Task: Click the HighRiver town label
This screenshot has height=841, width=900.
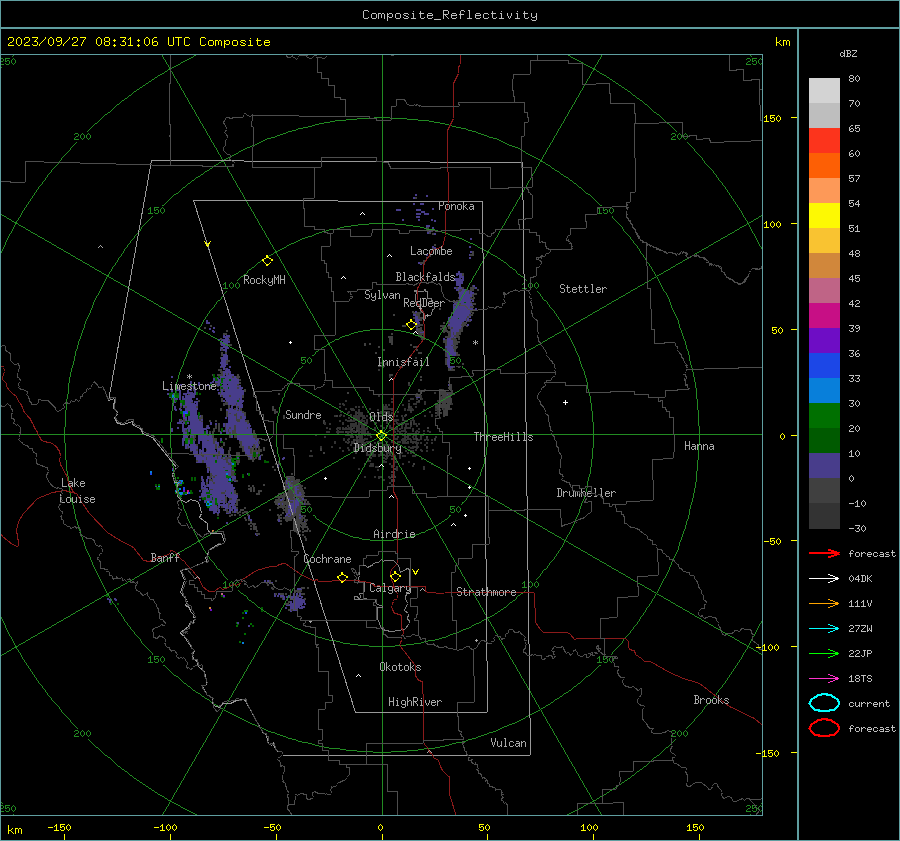Action: point(415,702)
